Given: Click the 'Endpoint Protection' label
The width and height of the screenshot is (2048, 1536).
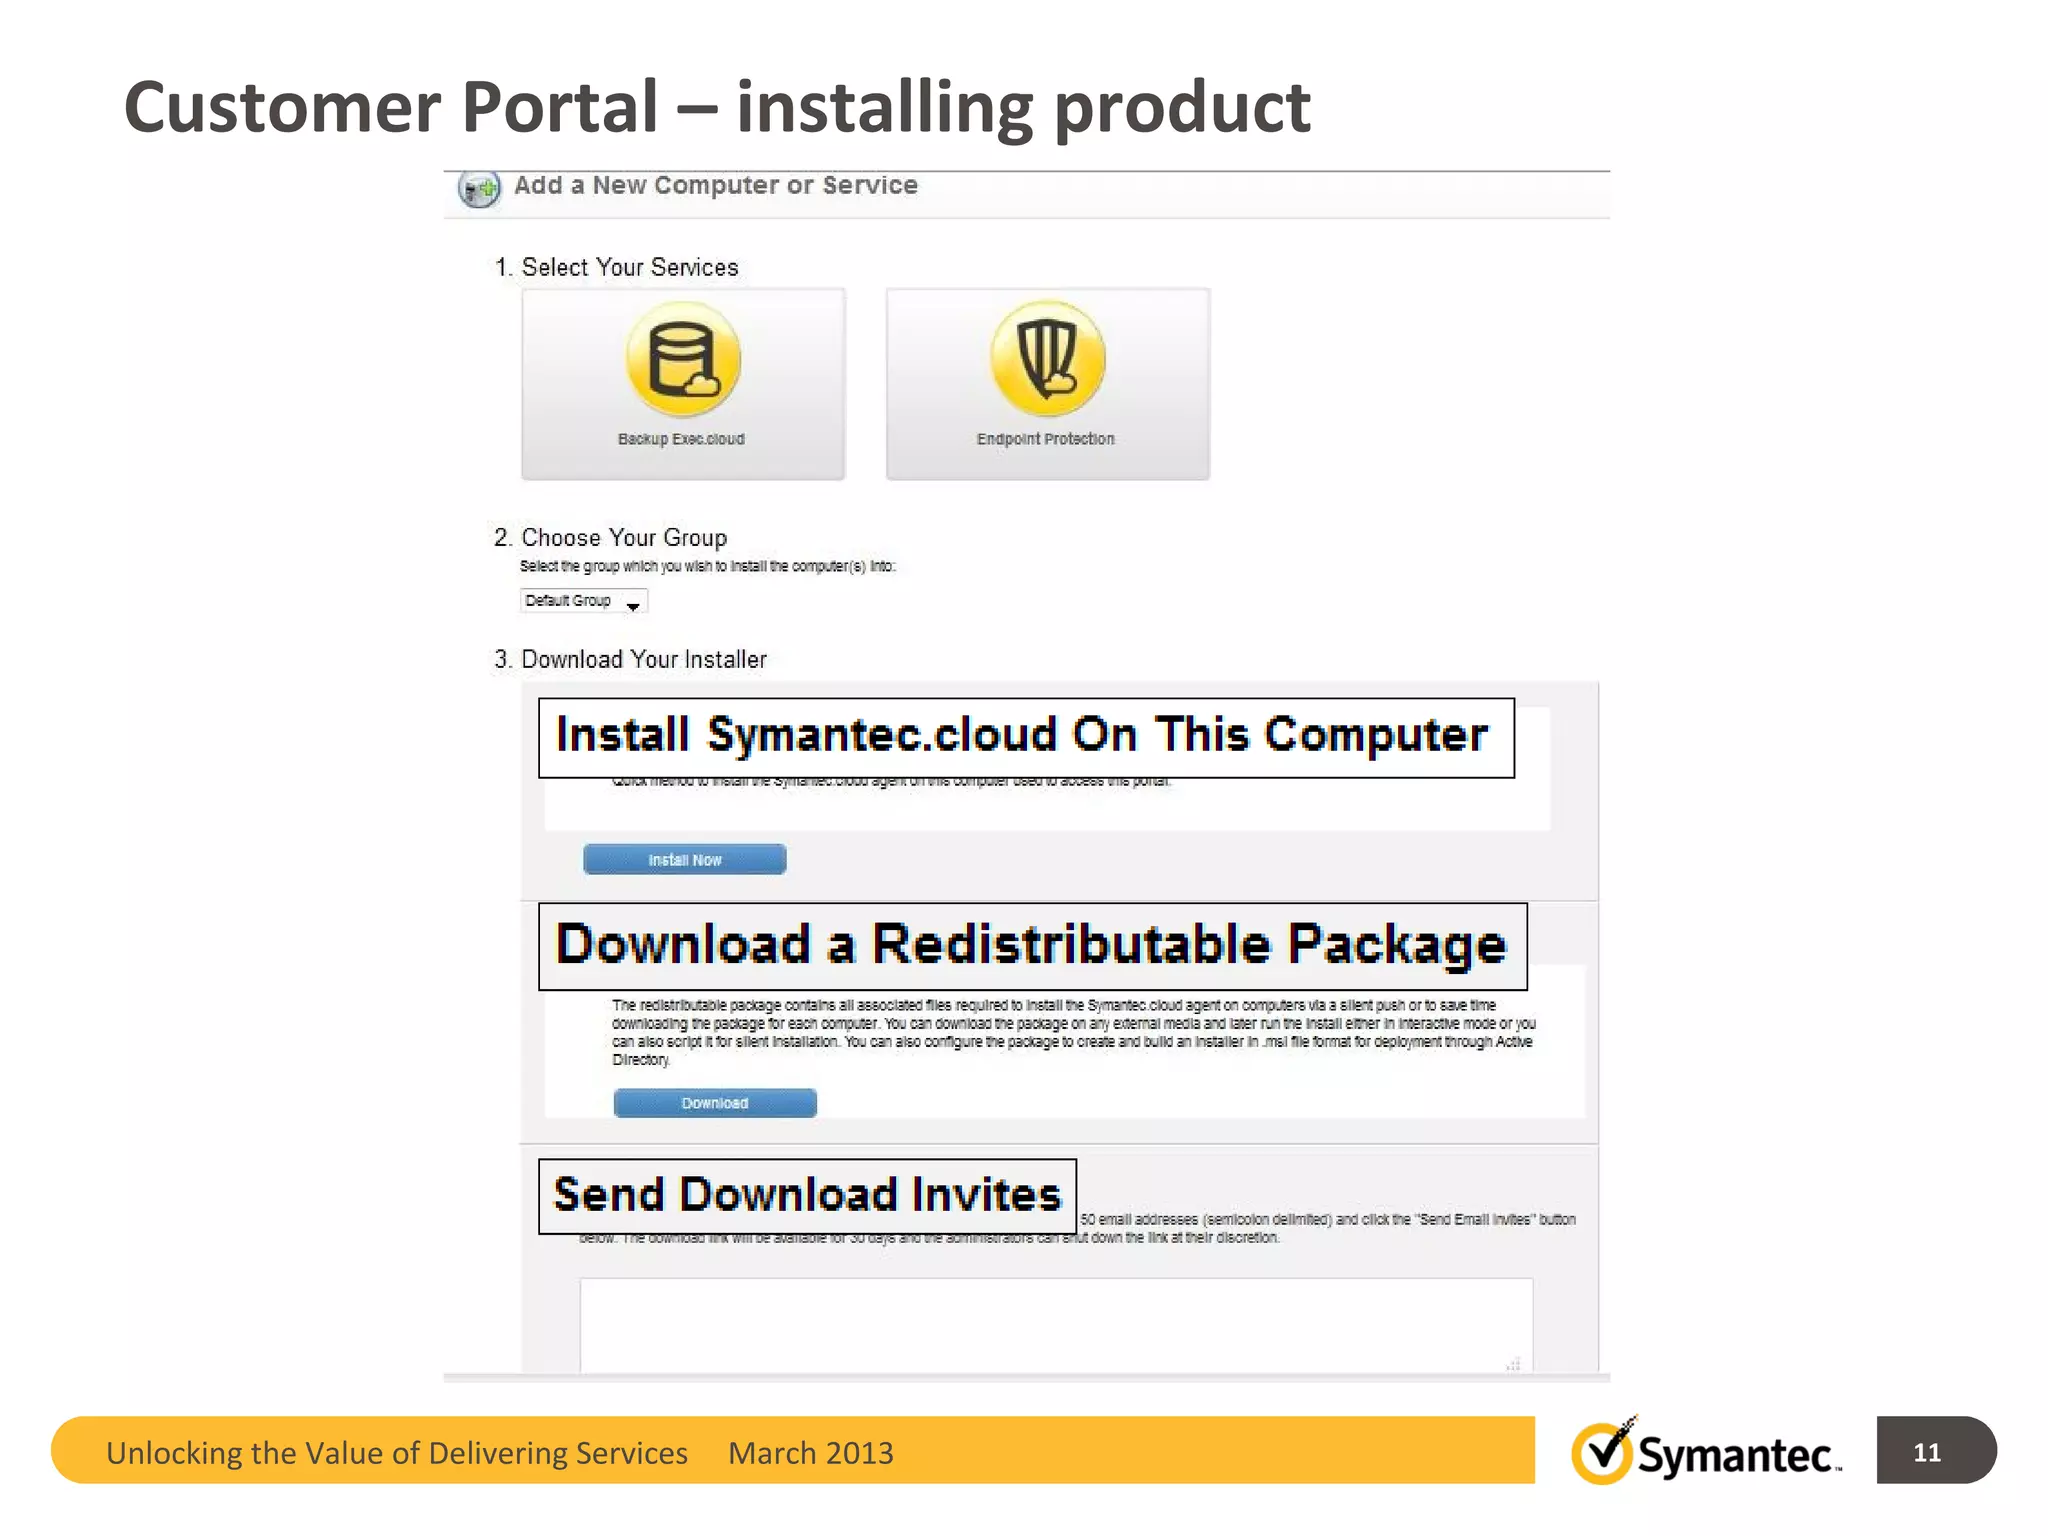Looking at the screenshot, I should click(x=1046, y=439).
